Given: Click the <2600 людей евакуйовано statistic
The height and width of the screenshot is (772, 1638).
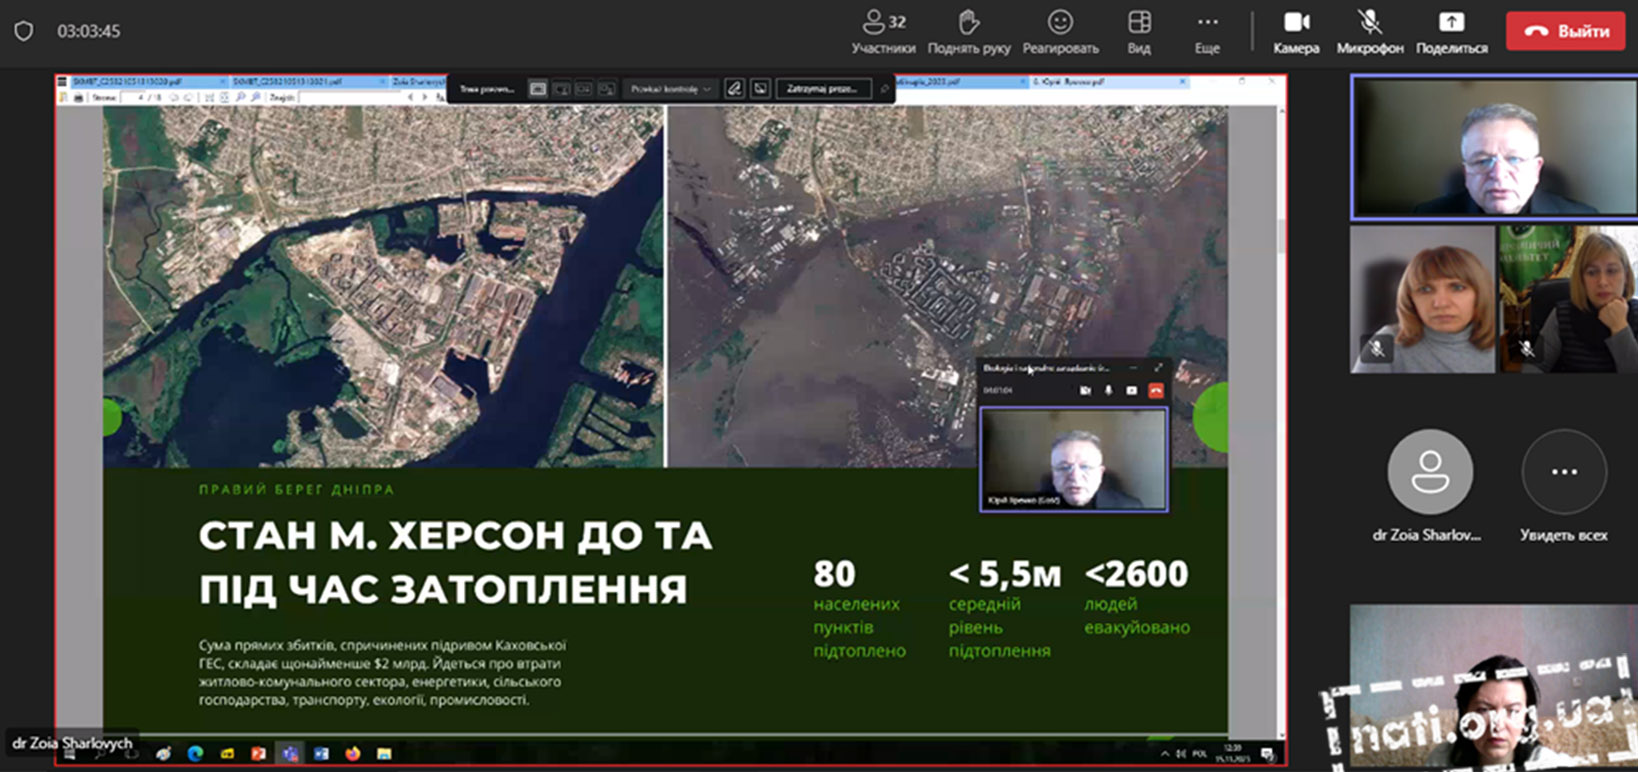Looking at the screenshot, I should (1137, 598).
